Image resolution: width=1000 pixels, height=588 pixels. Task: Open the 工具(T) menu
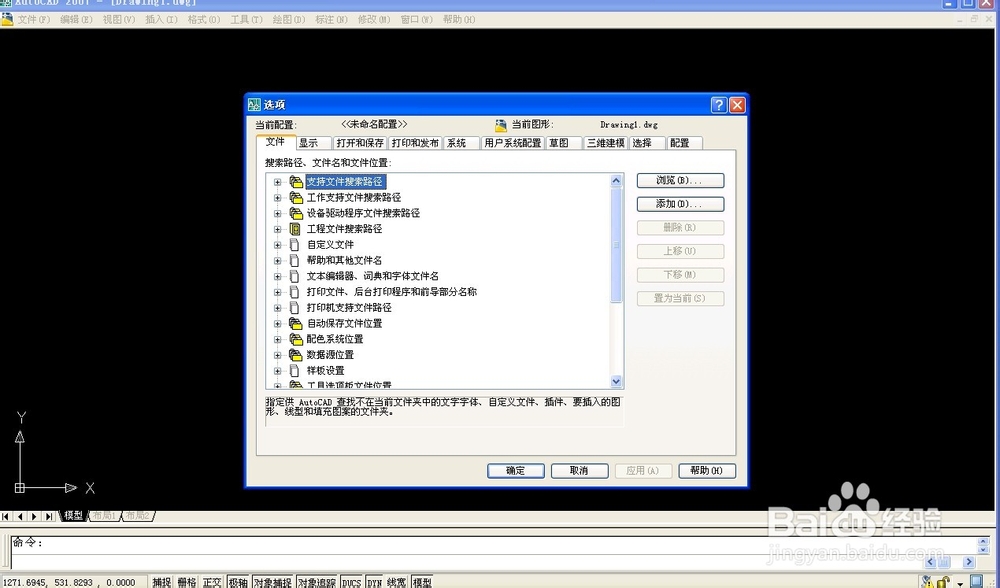point(246,20)
